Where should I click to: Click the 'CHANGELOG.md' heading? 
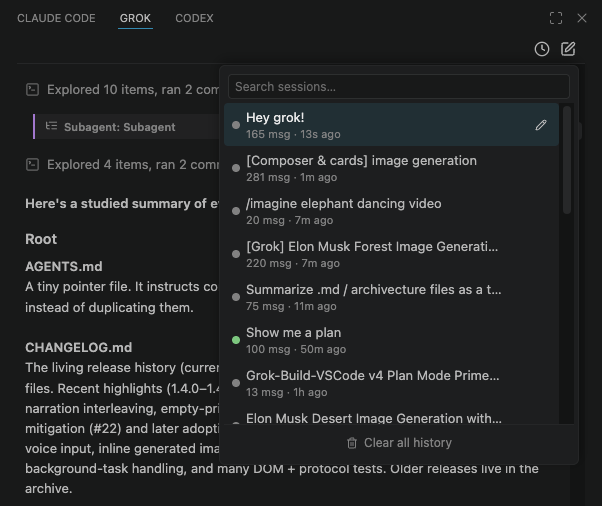(x=79, y=347)
